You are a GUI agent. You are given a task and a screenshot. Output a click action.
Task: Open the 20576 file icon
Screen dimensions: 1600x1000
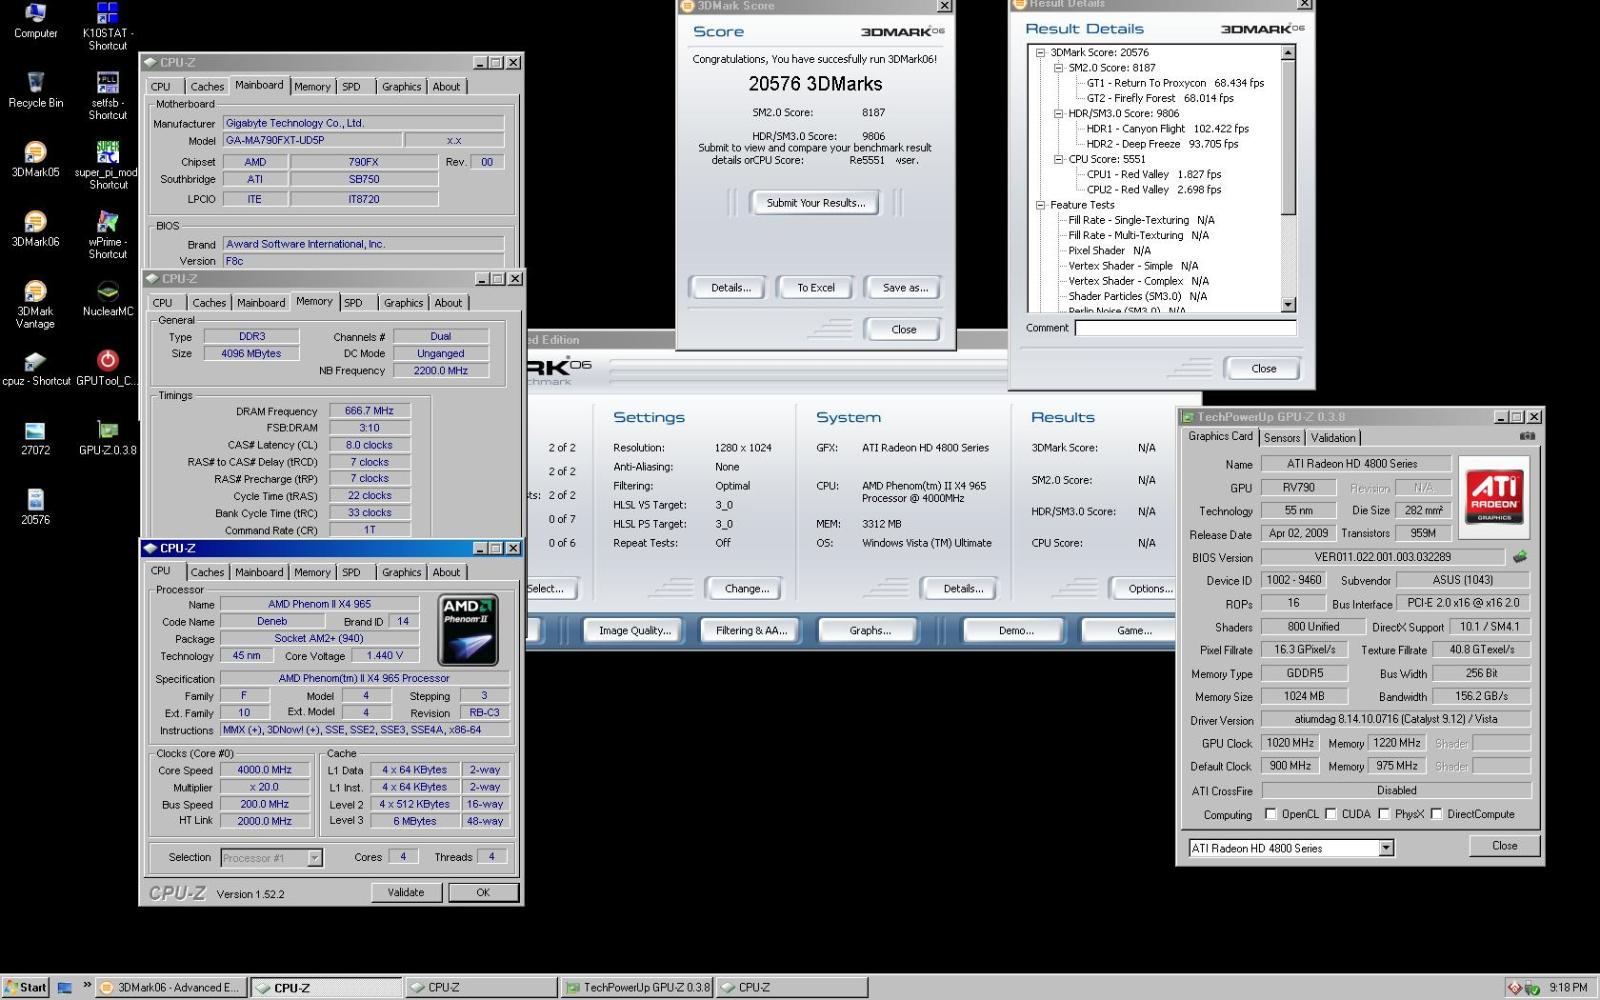point(35,507)
